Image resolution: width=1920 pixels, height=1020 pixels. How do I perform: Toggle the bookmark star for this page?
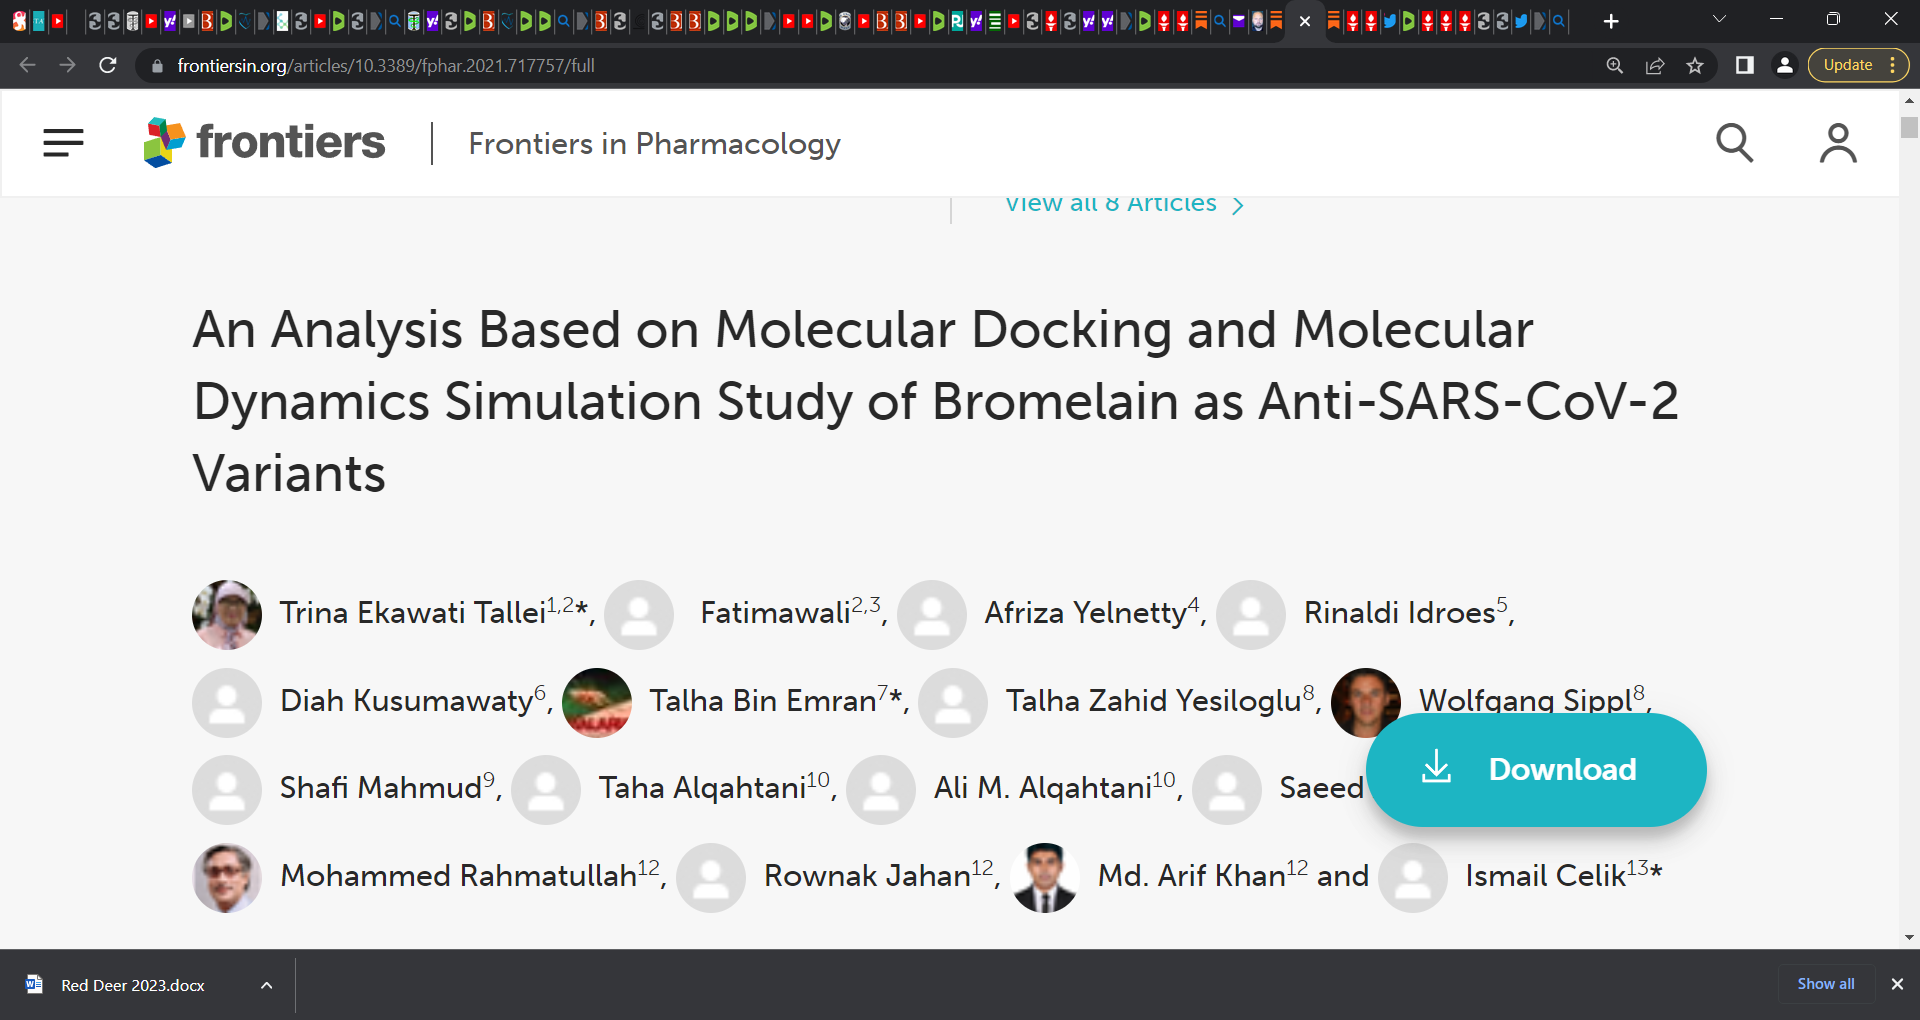(1695, 65)
